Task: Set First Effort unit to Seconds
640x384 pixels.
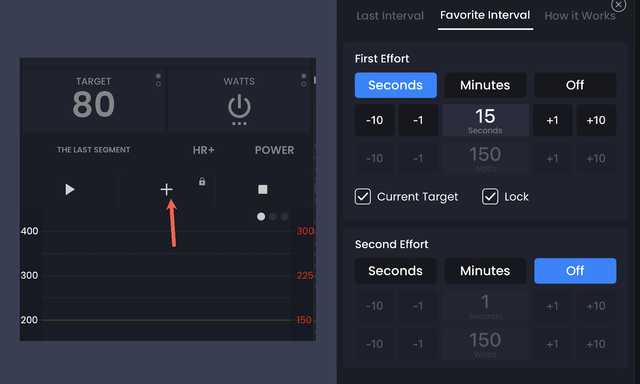Action: (x=396, y=85)
